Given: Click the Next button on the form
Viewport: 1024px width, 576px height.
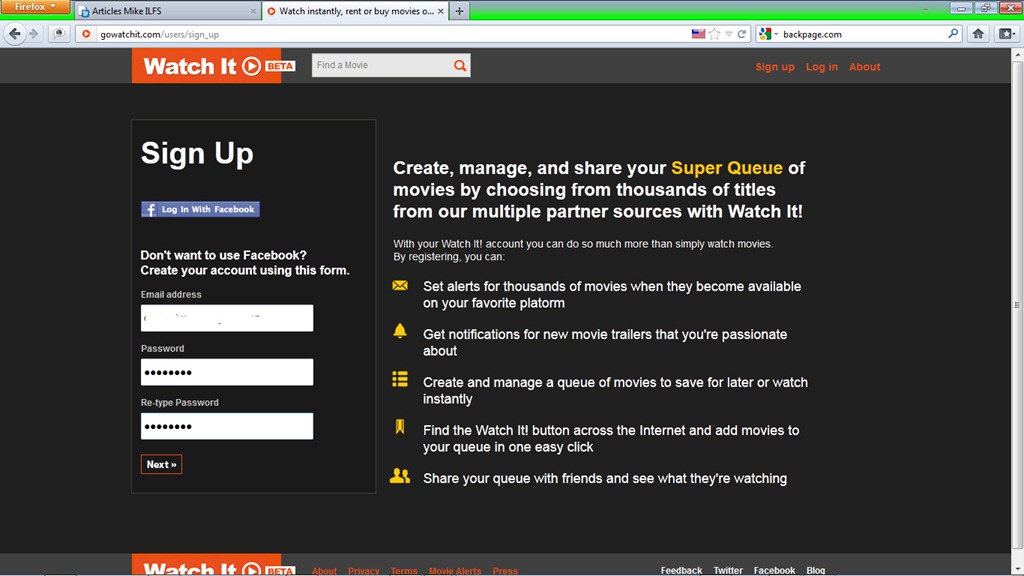Looking at the screenshot, I should point(161,464).
